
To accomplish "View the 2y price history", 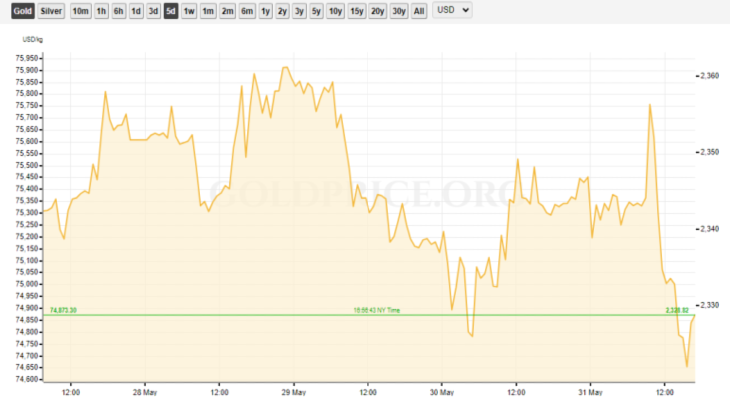I will (282, 11).
